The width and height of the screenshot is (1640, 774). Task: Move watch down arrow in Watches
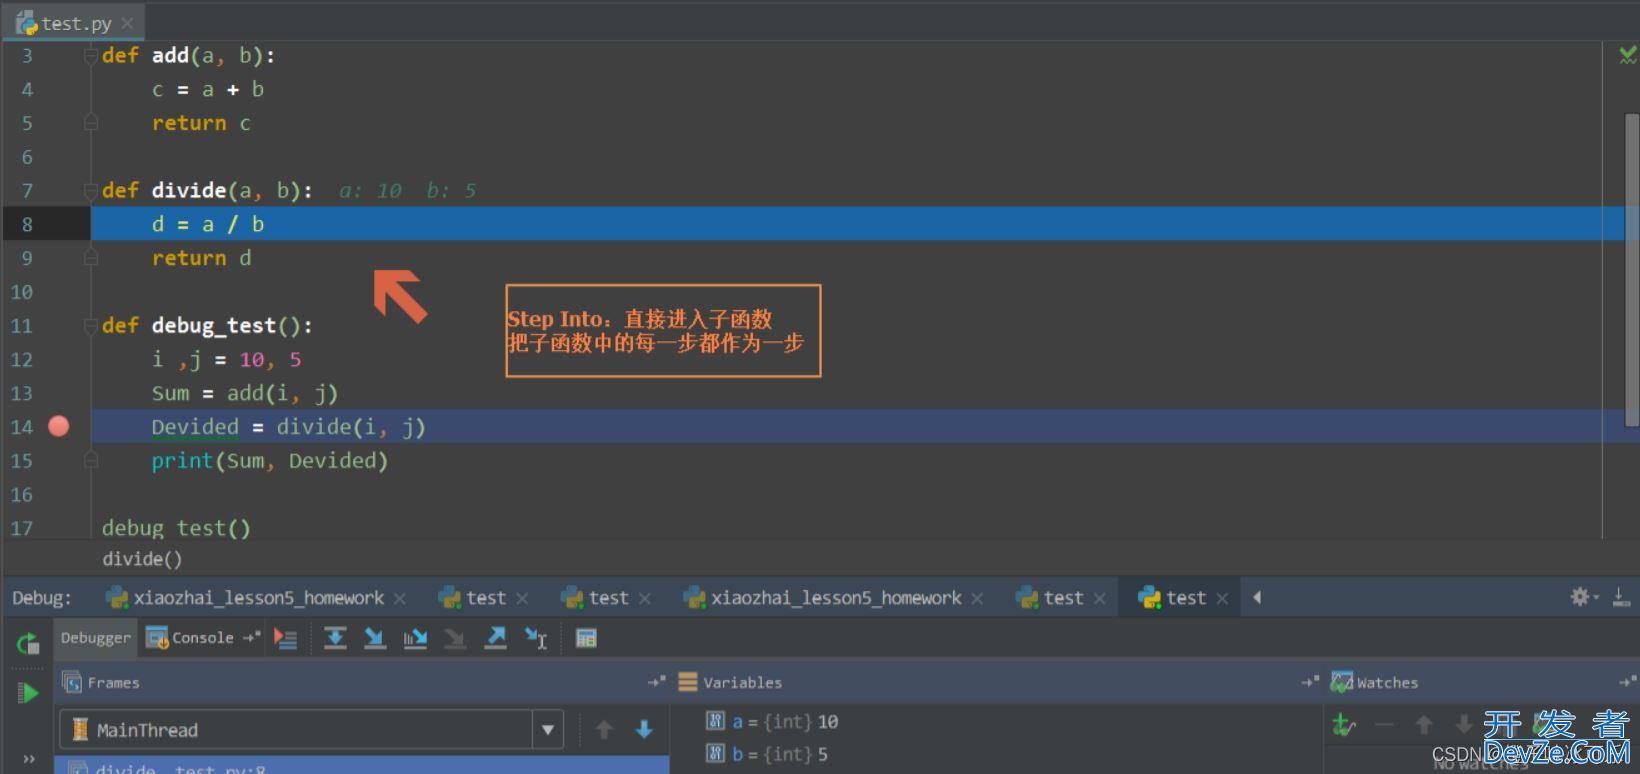1464,724
